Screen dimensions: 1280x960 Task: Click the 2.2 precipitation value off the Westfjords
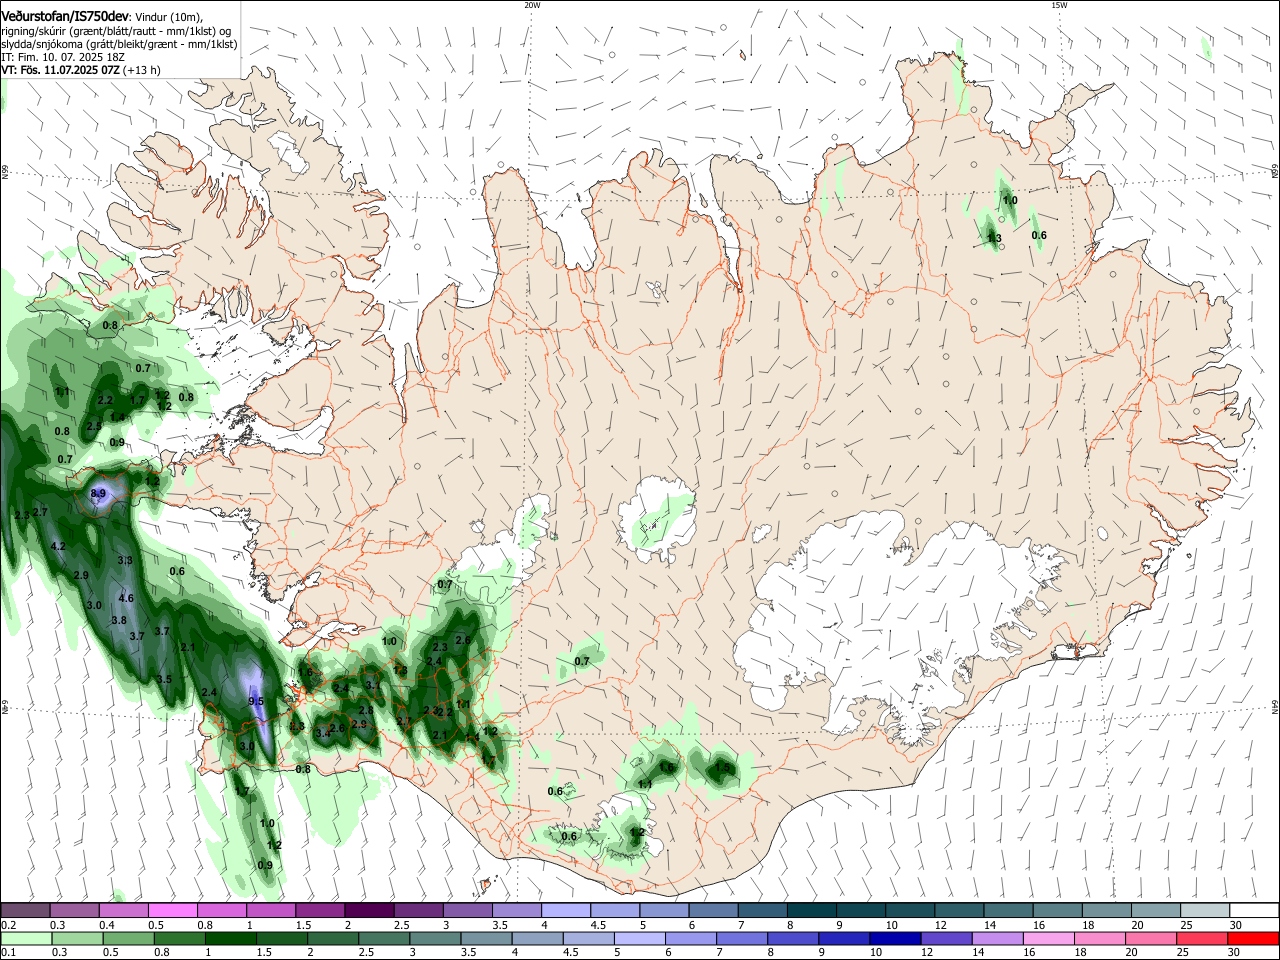click(x=106, y=400)
